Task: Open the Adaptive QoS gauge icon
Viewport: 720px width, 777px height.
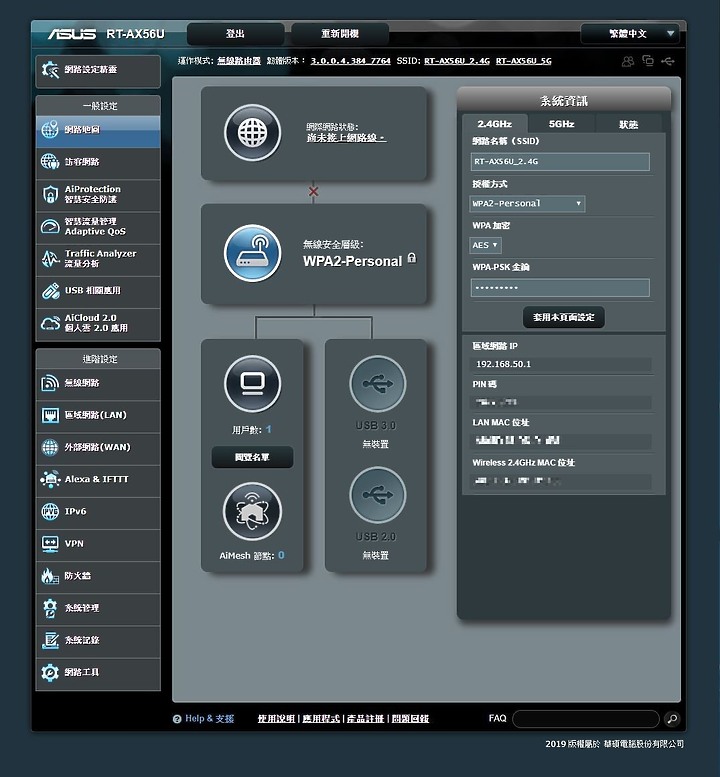Action: click(50, 226)
